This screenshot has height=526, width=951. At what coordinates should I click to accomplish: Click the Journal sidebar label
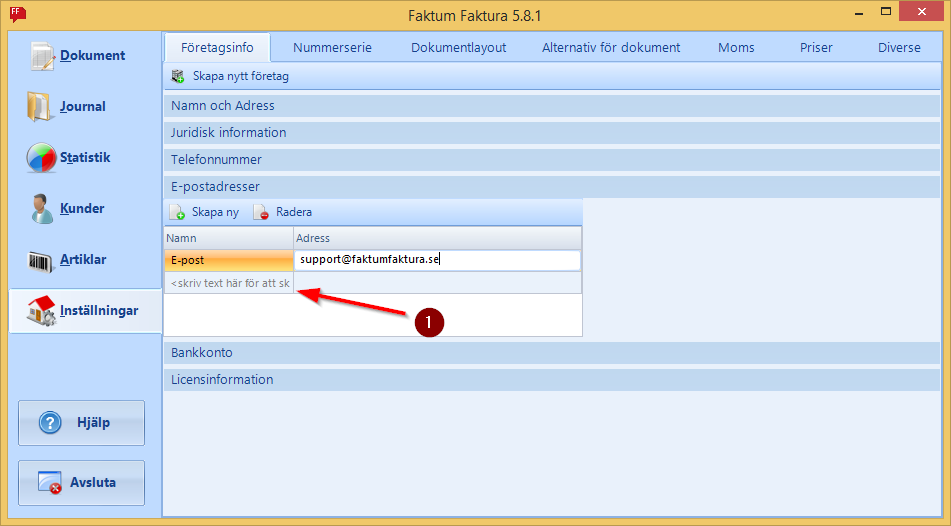pos(82,107)
